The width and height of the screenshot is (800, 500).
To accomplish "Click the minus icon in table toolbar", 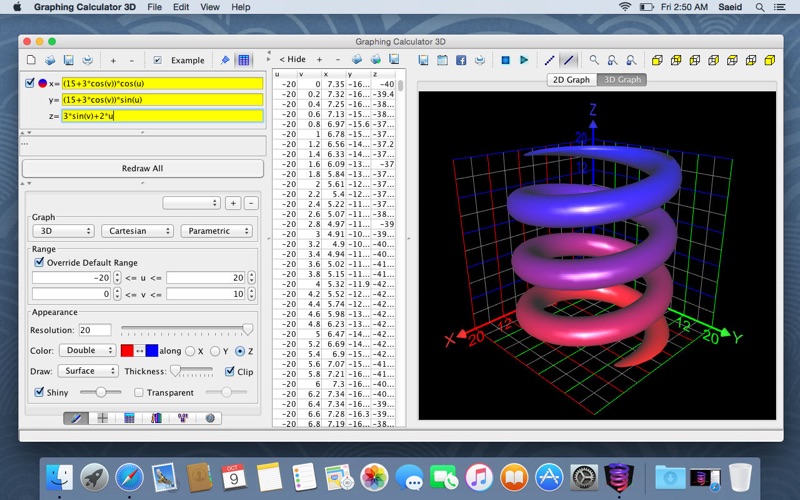I will (x=337, y=60).
